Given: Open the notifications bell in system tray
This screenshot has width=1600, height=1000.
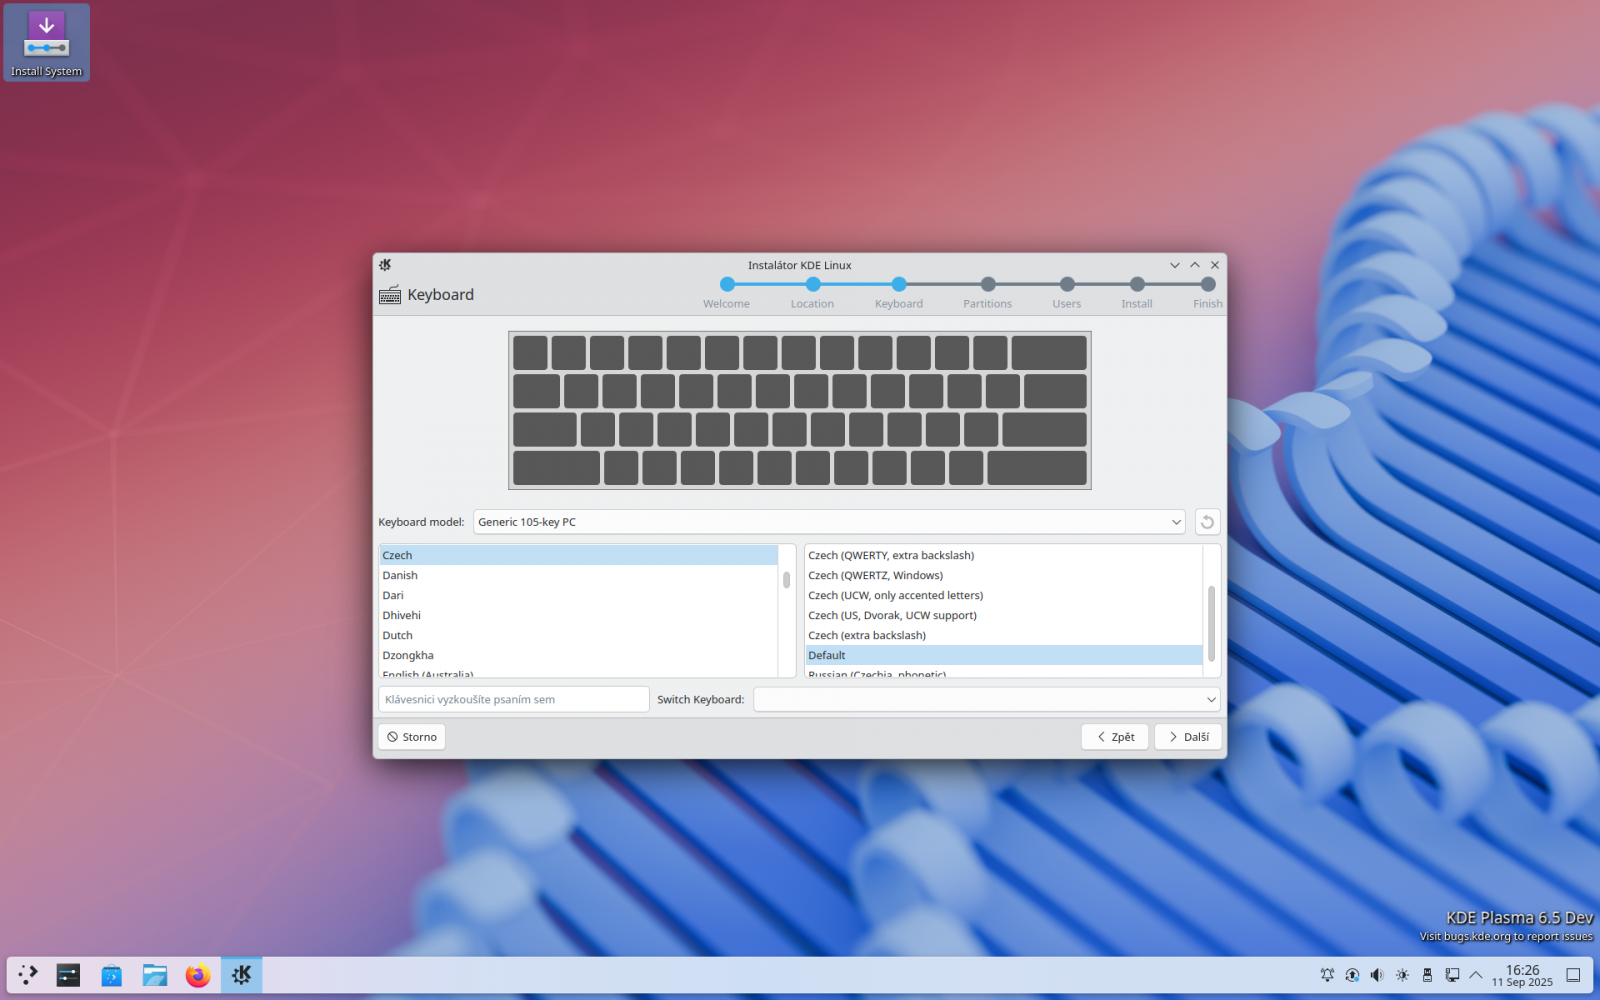Looking at the screenshot, I should [x=1327, y=975].
